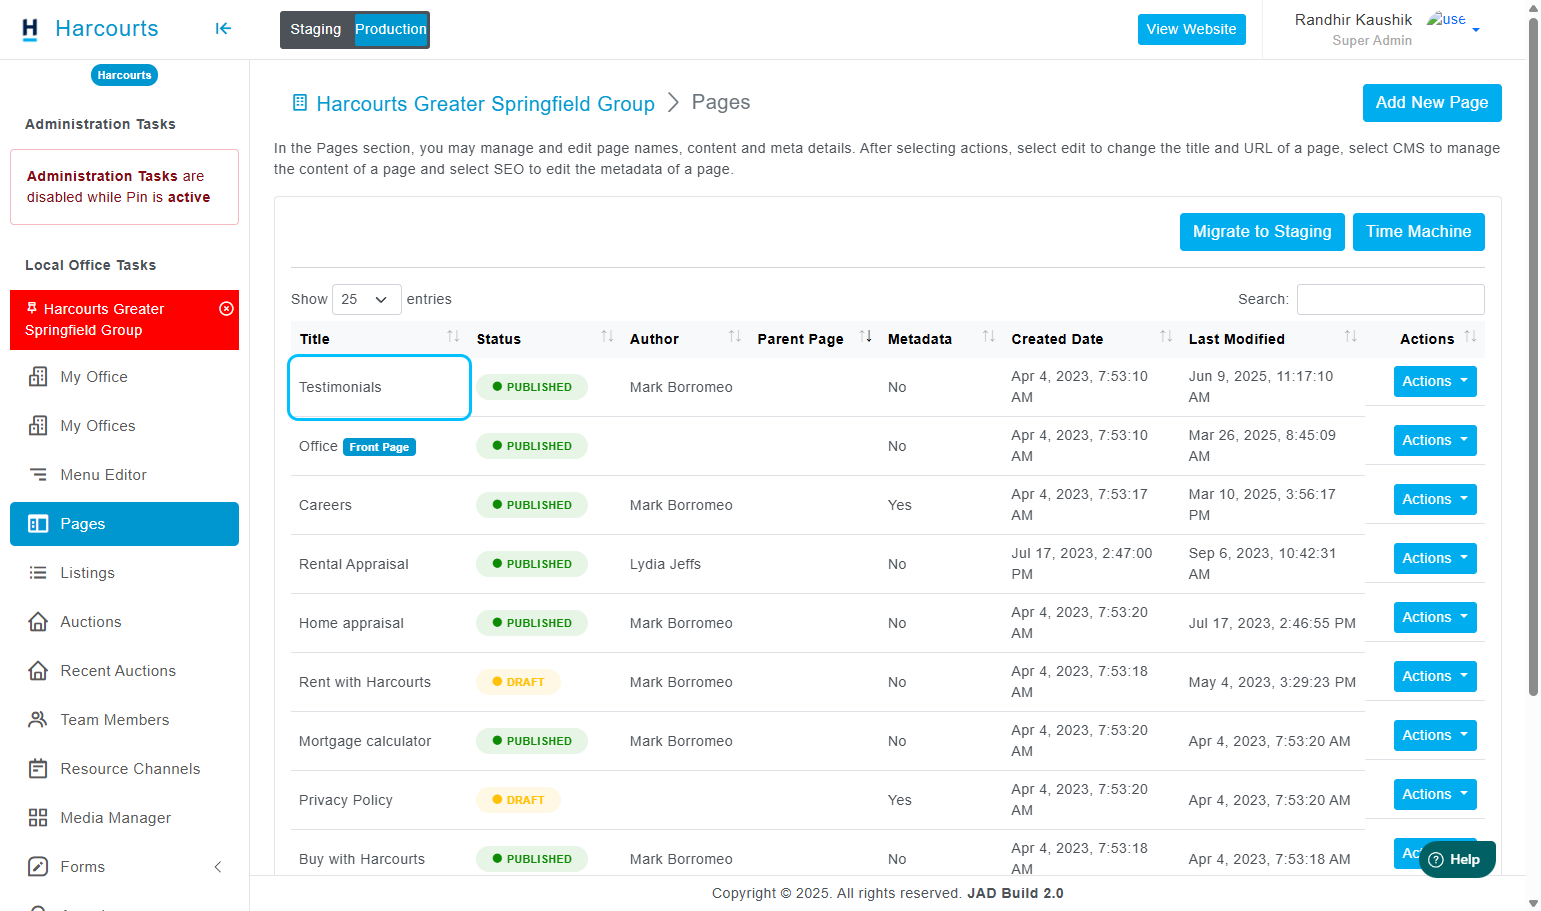Click DRAFT status for Rent with Harcourts

tap(518, 682)
